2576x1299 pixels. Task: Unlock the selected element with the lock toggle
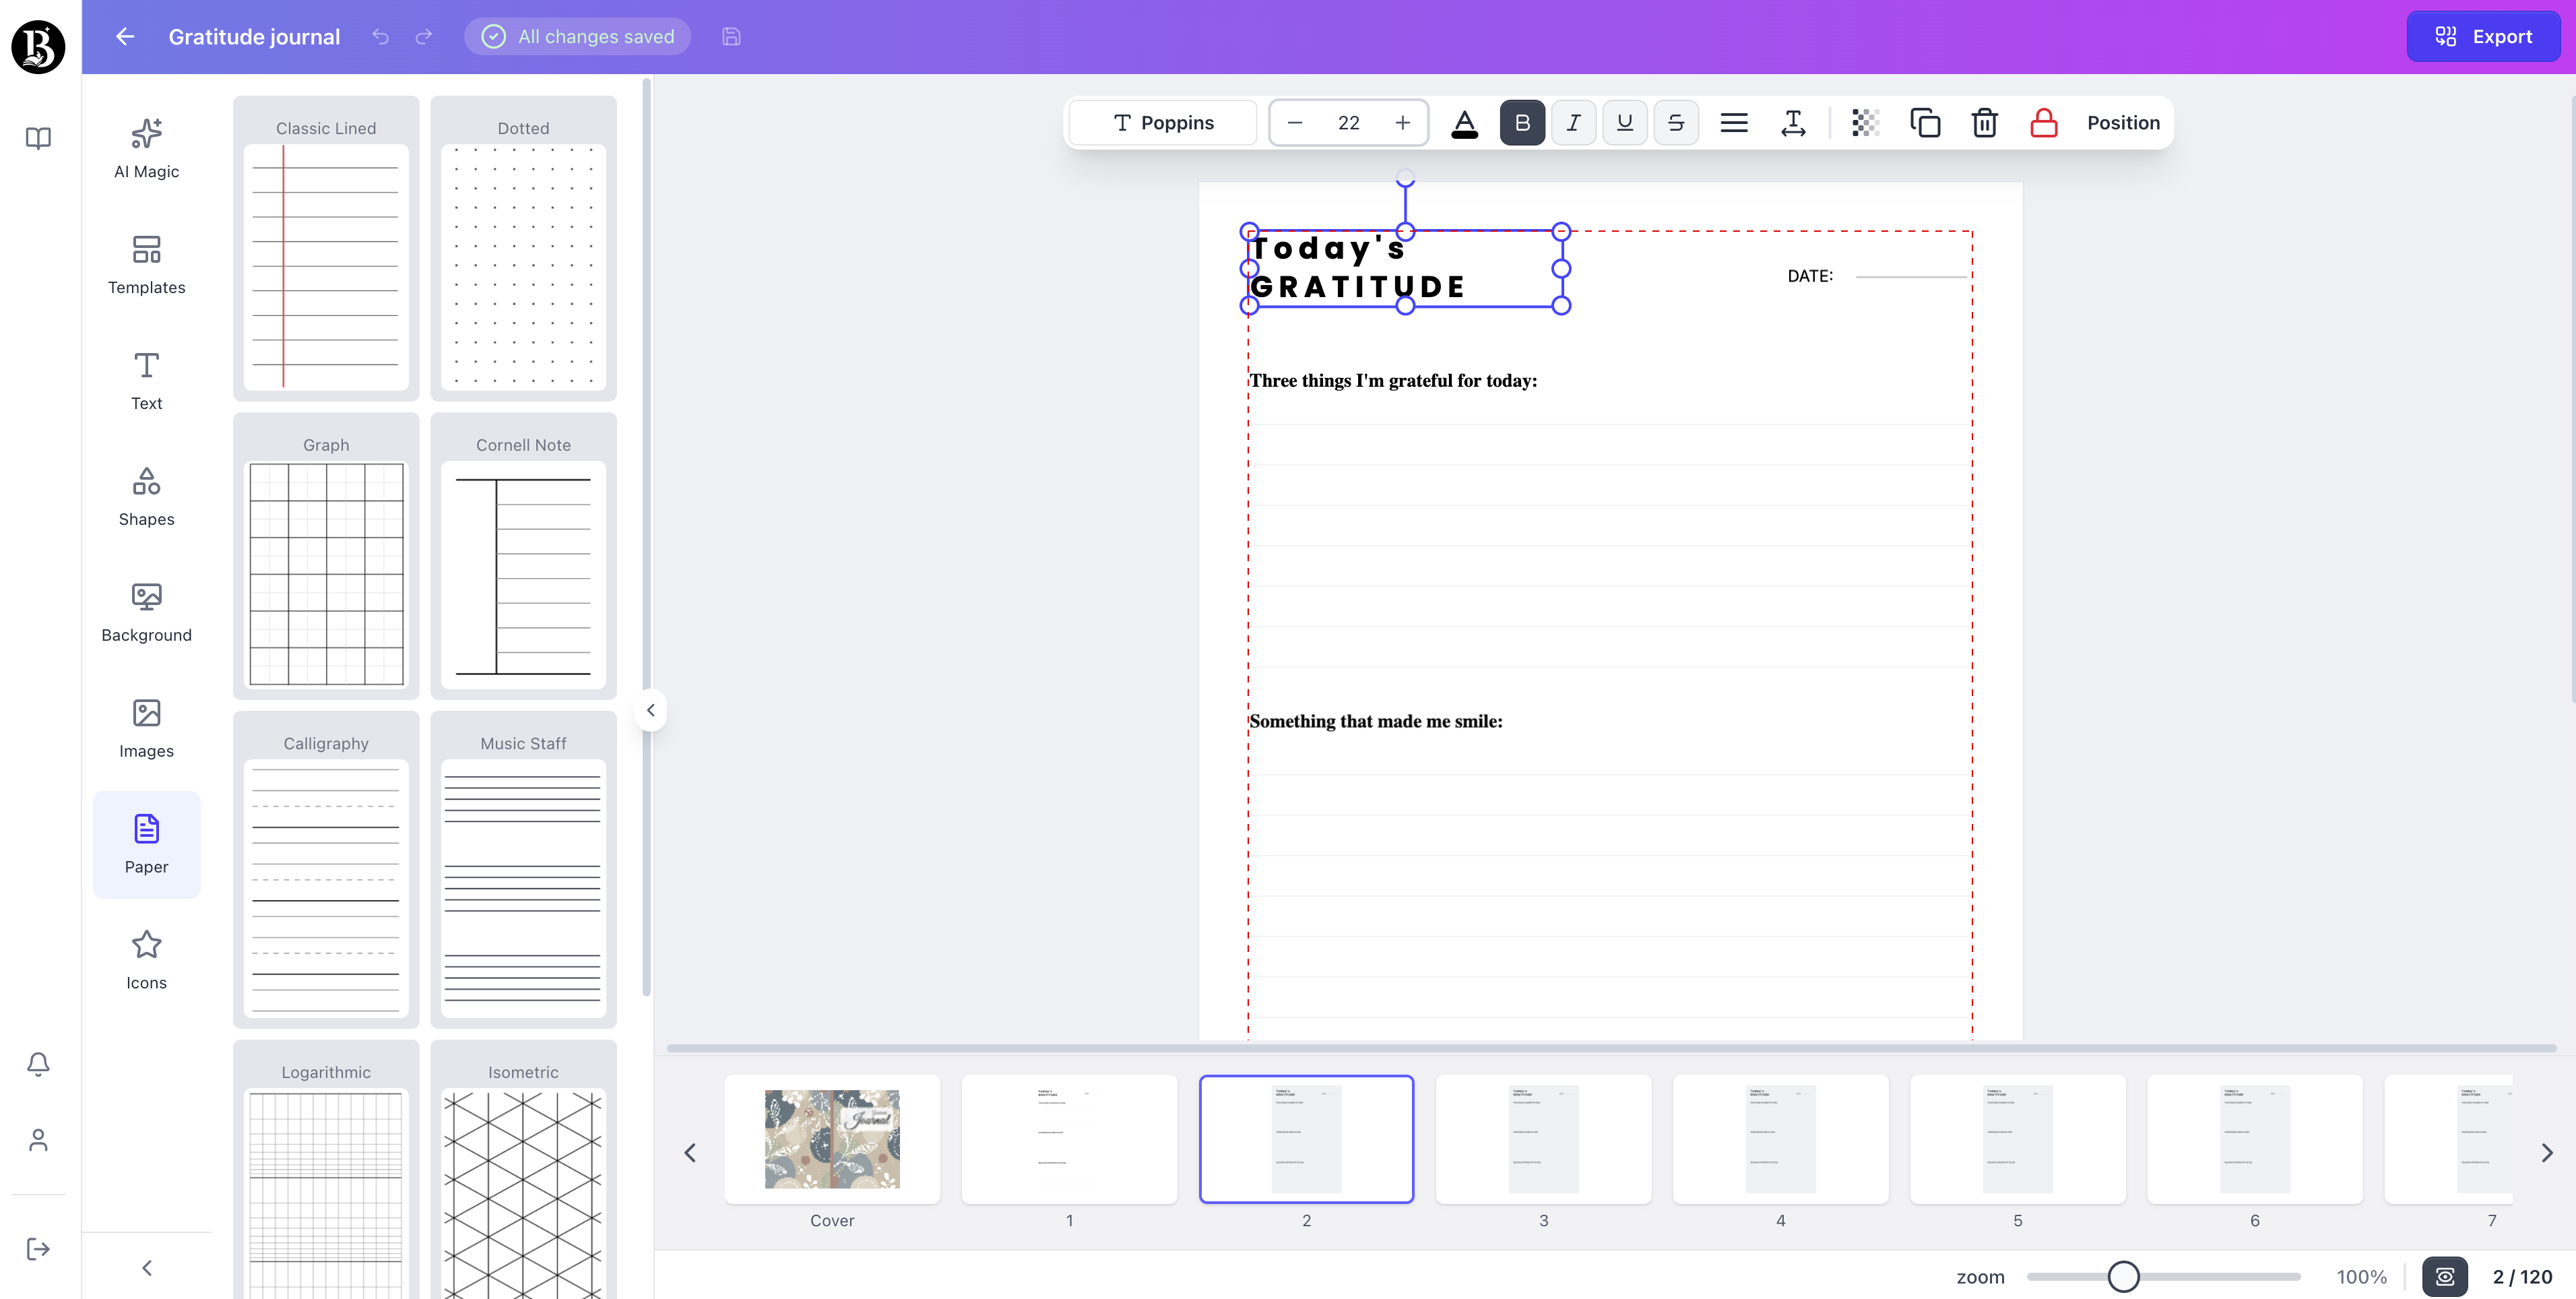[x=2043, y=122]
